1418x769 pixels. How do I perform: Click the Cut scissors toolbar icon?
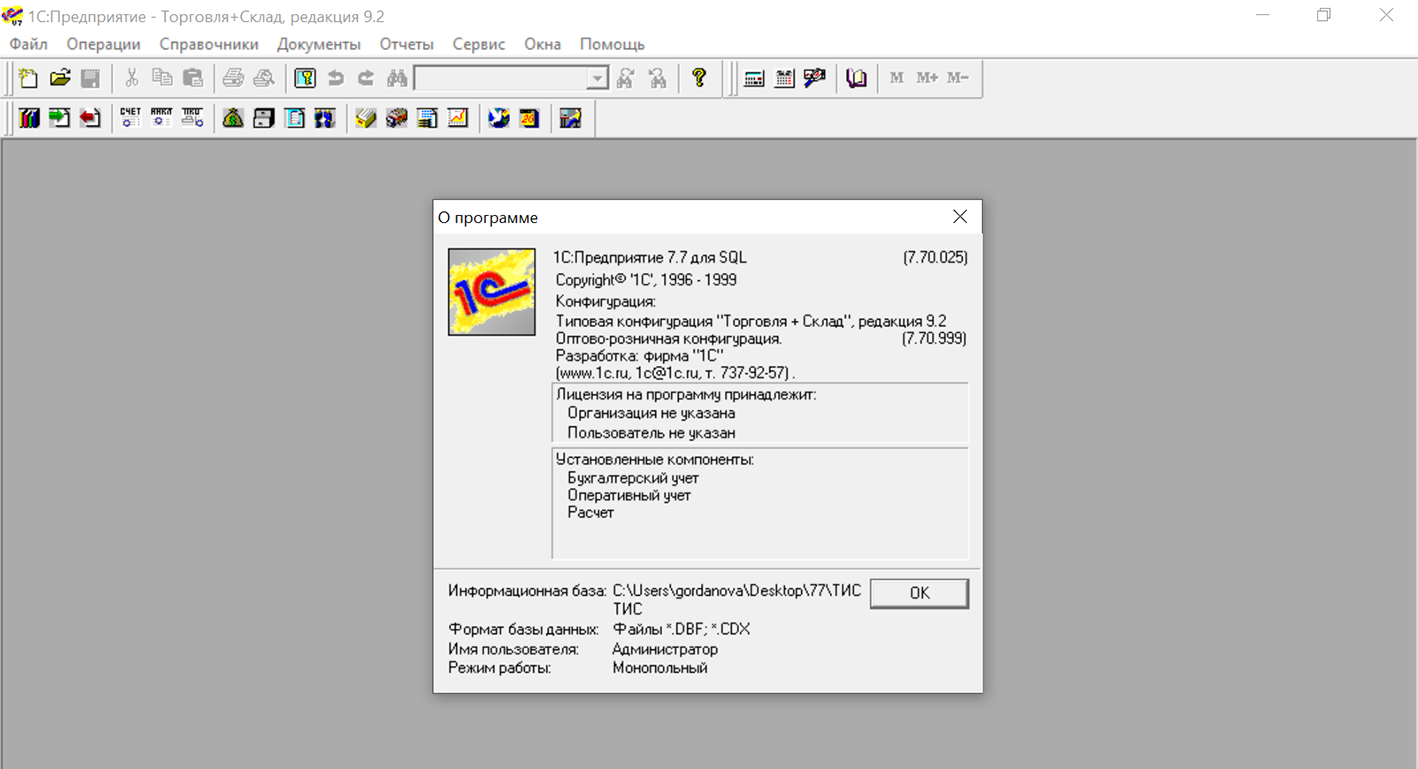pos(131,78)
